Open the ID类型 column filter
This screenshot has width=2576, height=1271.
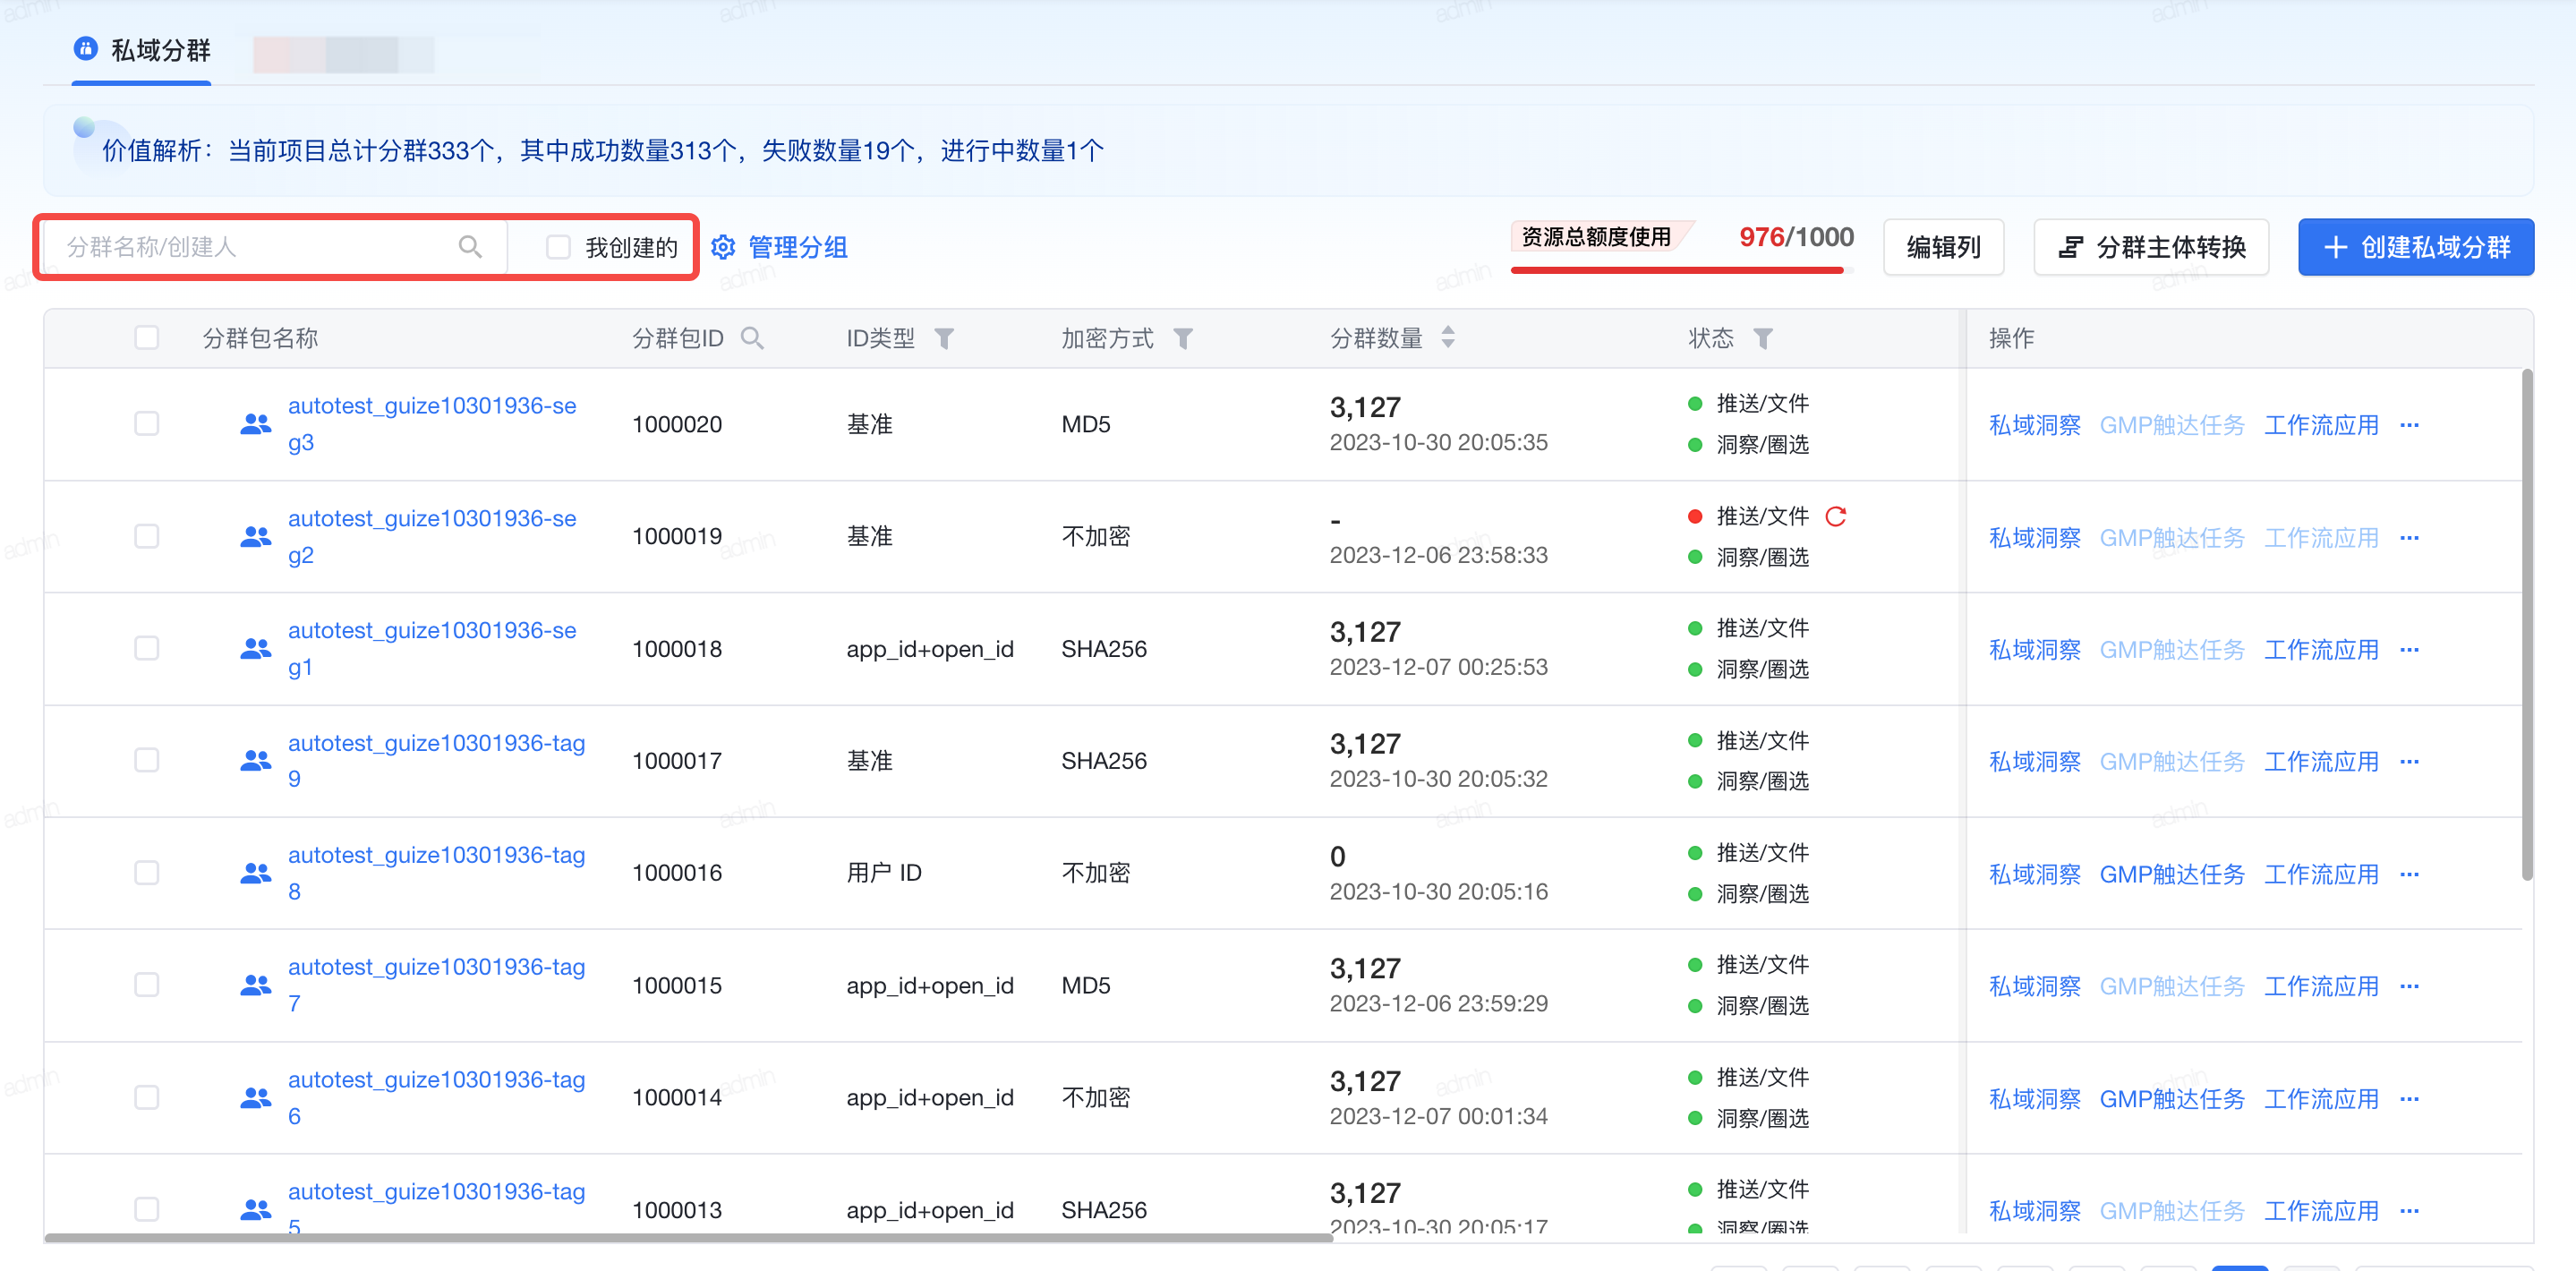[943, 339]
